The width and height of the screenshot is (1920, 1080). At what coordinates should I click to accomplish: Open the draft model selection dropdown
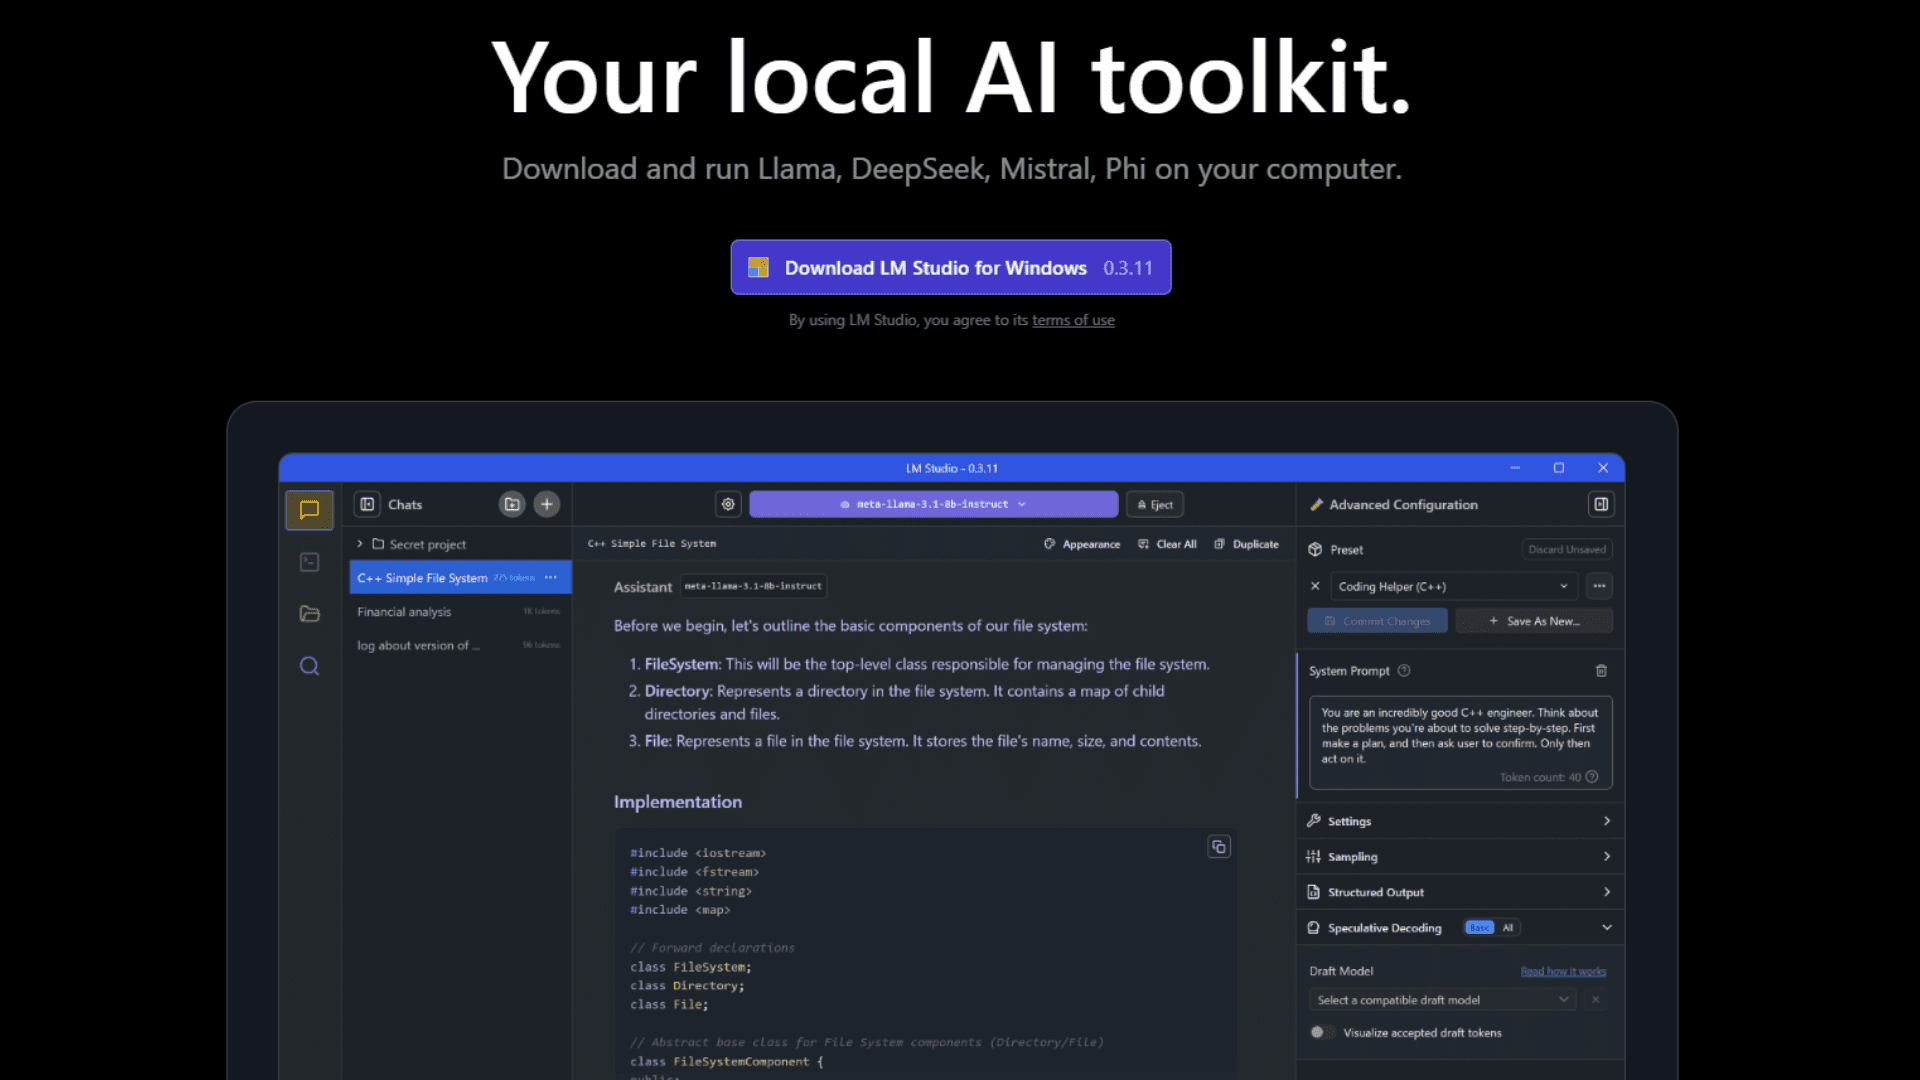1442,1000
